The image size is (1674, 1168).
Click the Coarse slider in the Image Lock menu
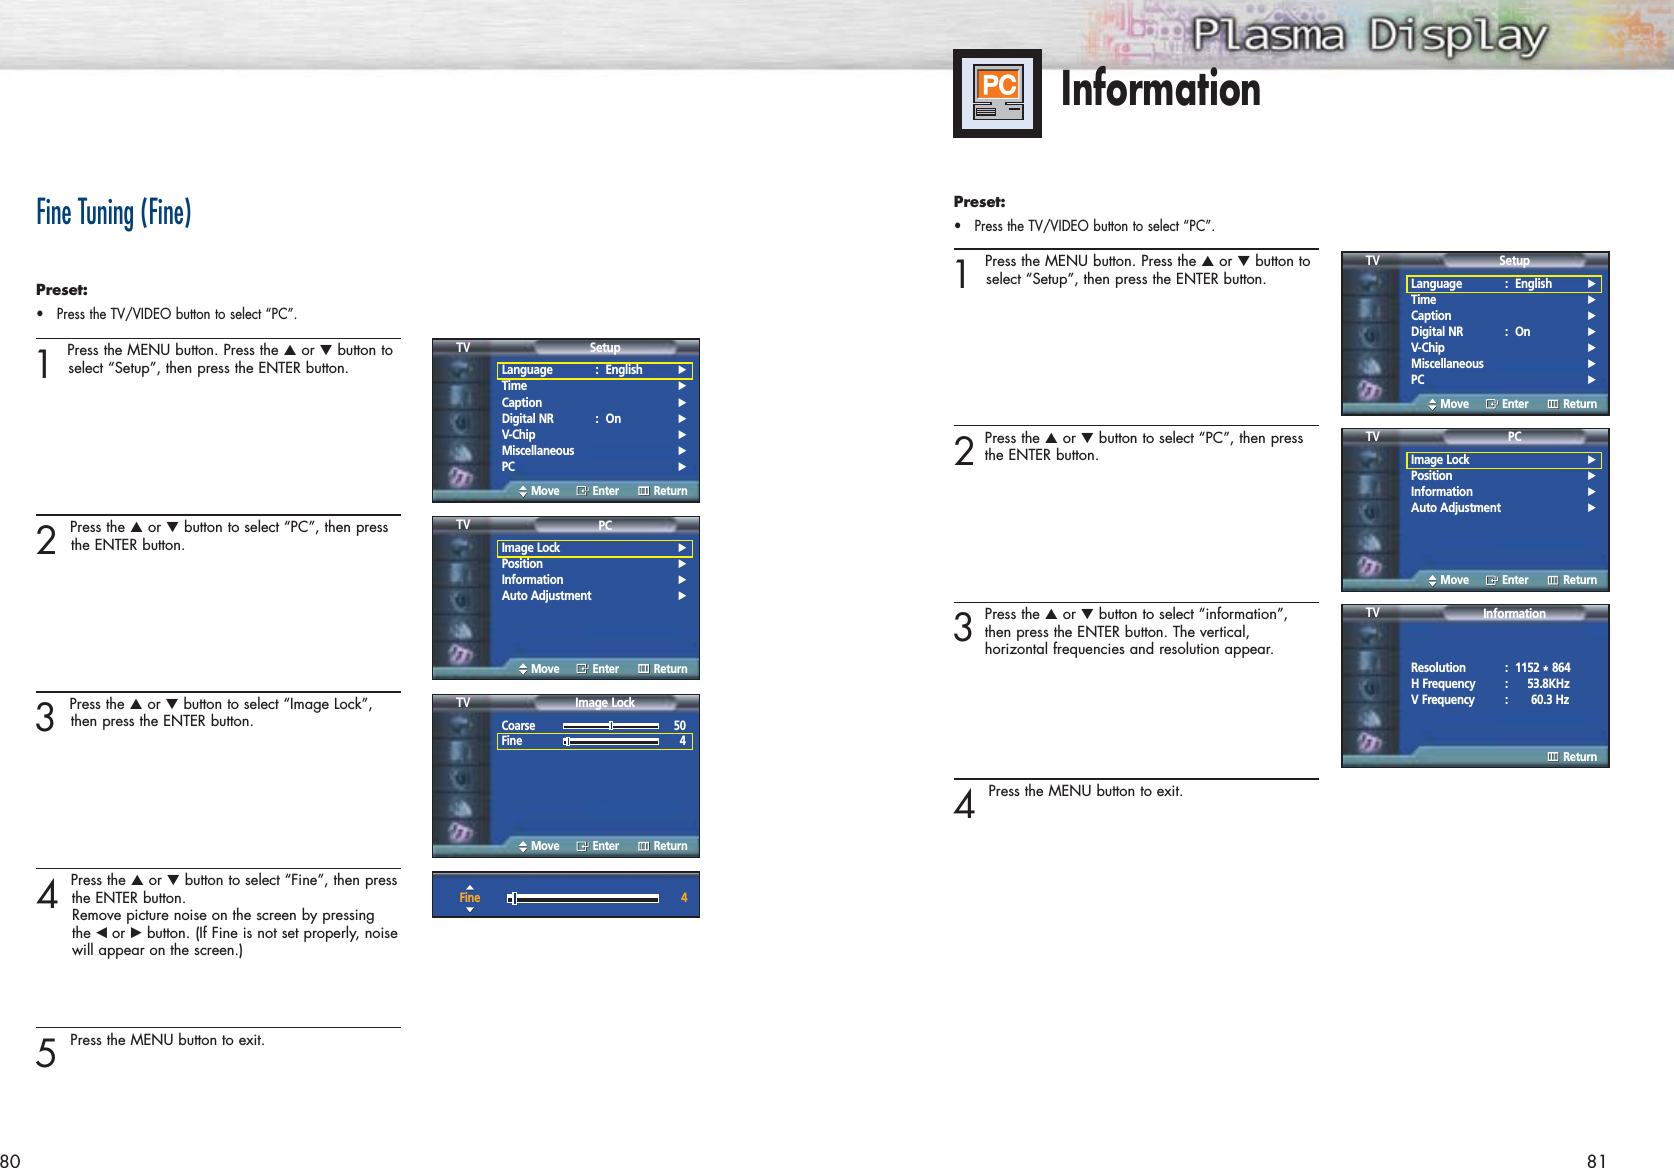[611, 726]
